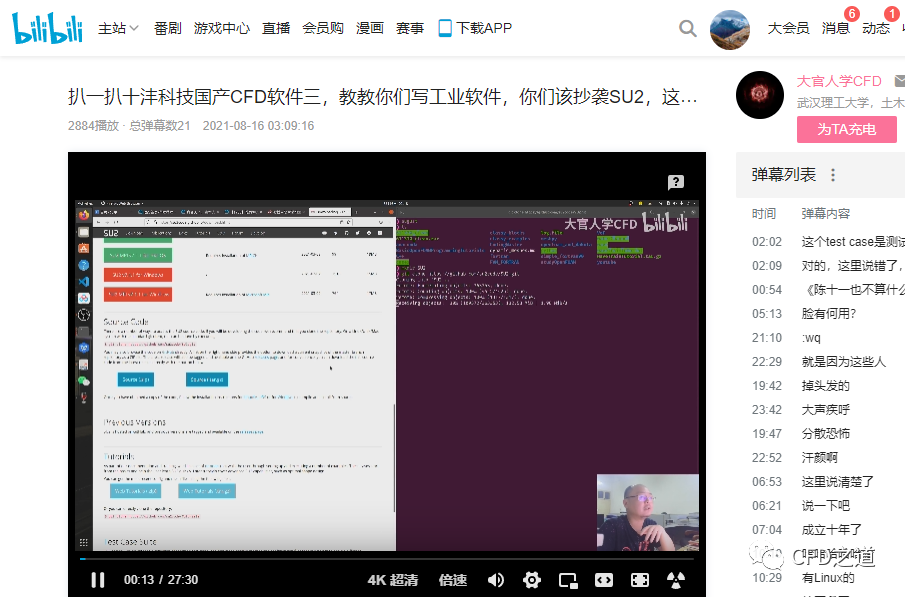The image size is (905, 597).
Task: Open the 漫画 menu item
Action: [369, 28]
